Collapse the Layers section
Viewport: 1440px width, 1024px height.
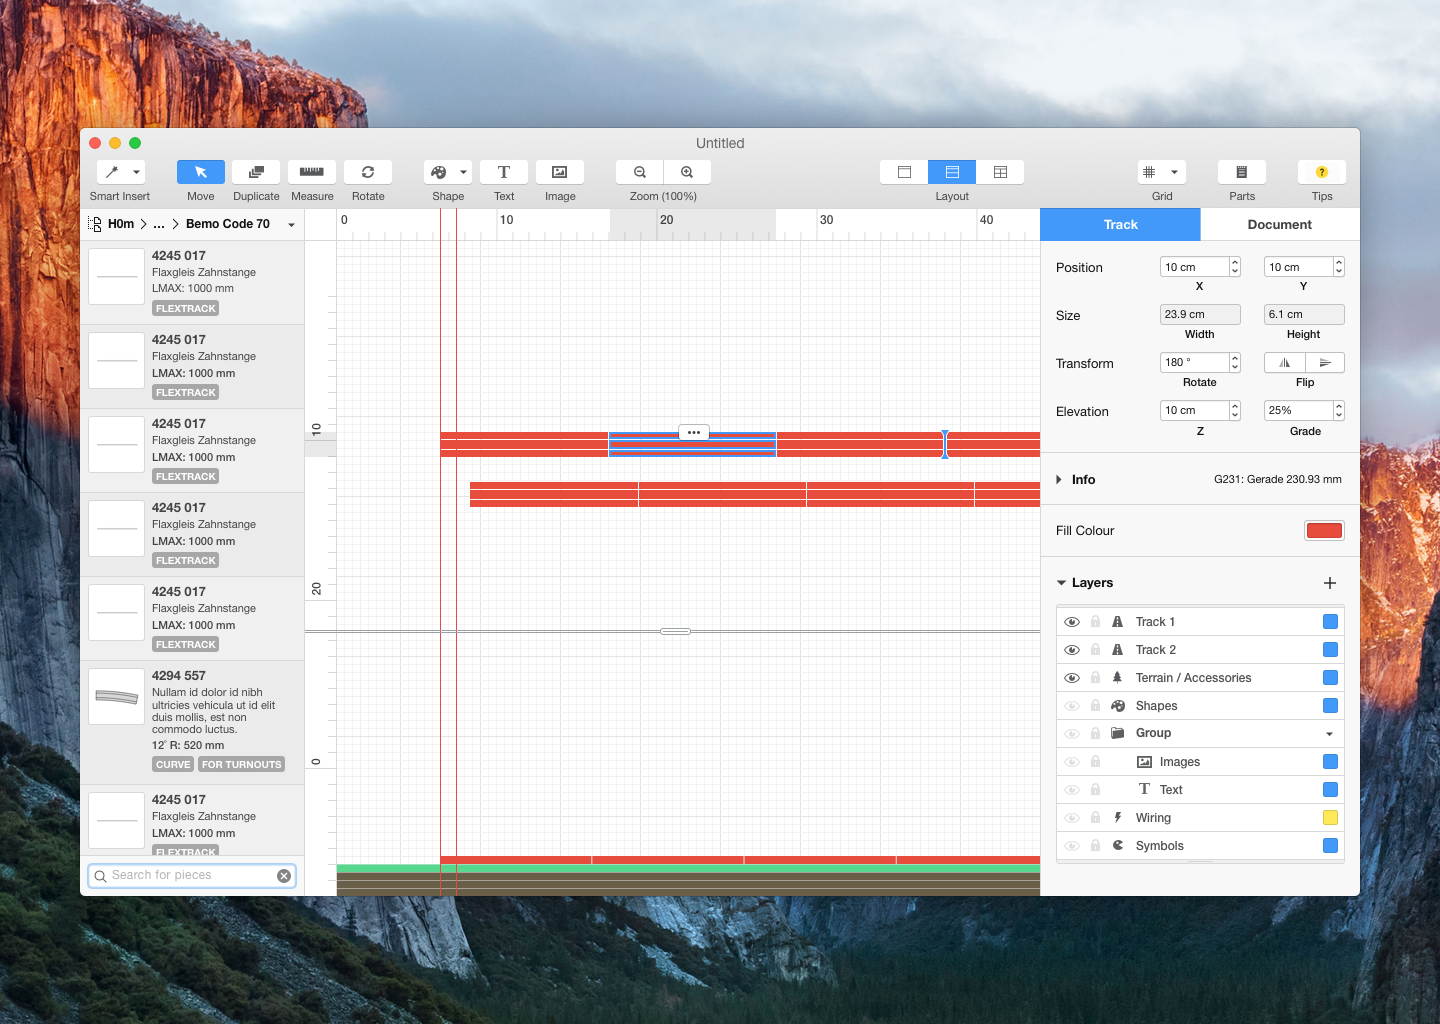tap(1061, 583)
